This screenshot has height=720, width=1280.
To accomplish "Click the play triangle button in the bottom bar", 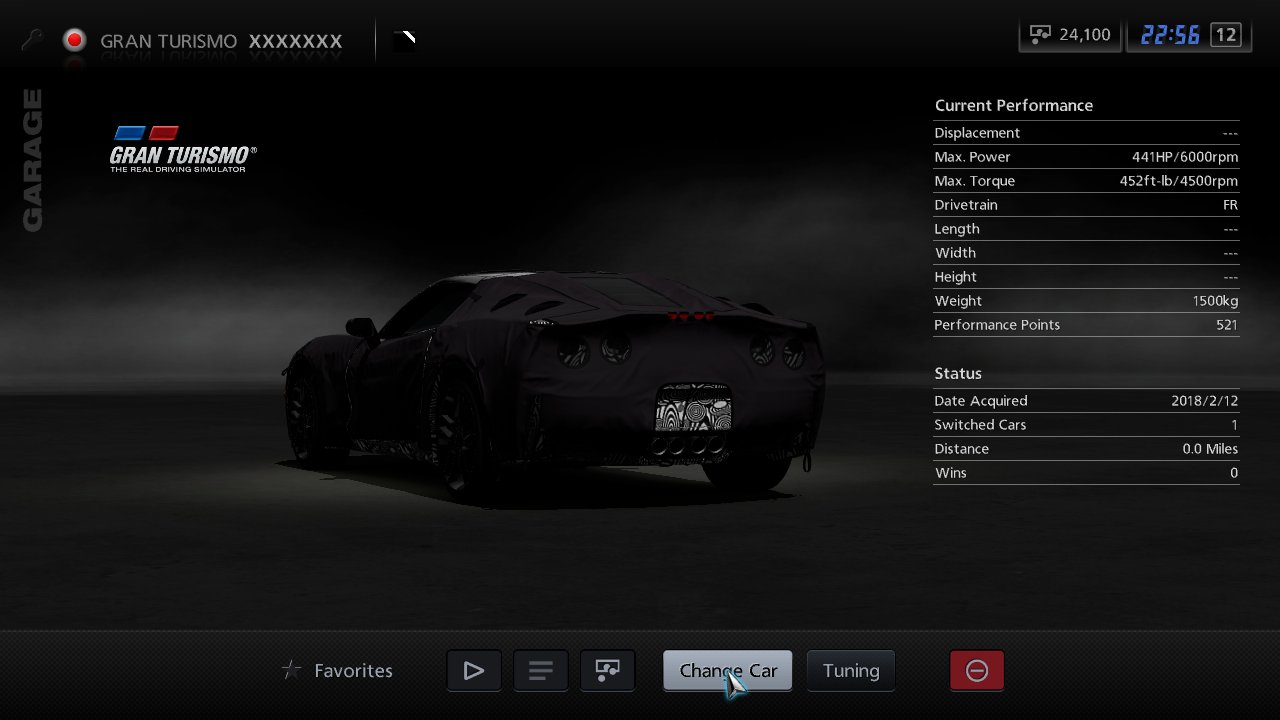I will [474, 670].
